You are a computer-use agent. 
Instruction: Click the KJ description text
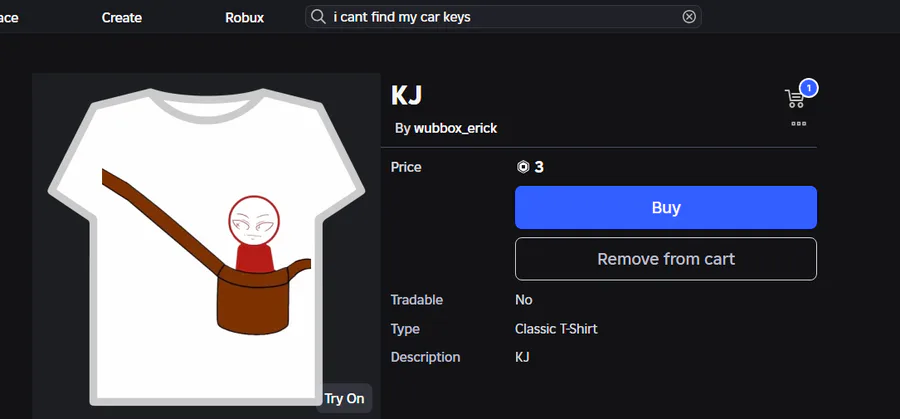pyautogui.click(x=522, y=357)
